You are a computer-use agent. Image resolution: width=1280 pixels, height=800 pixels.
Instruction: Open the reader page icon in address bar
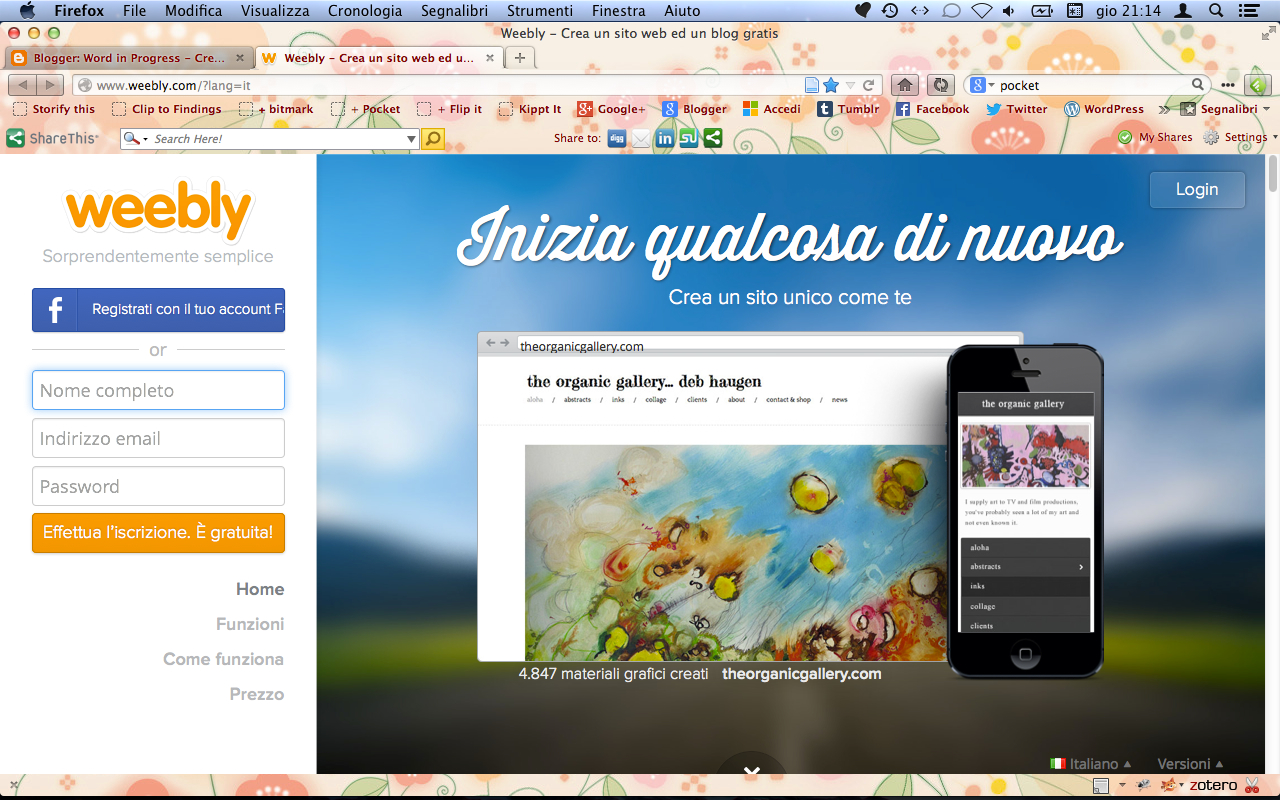pyautogui.click(x=812, y=85)
